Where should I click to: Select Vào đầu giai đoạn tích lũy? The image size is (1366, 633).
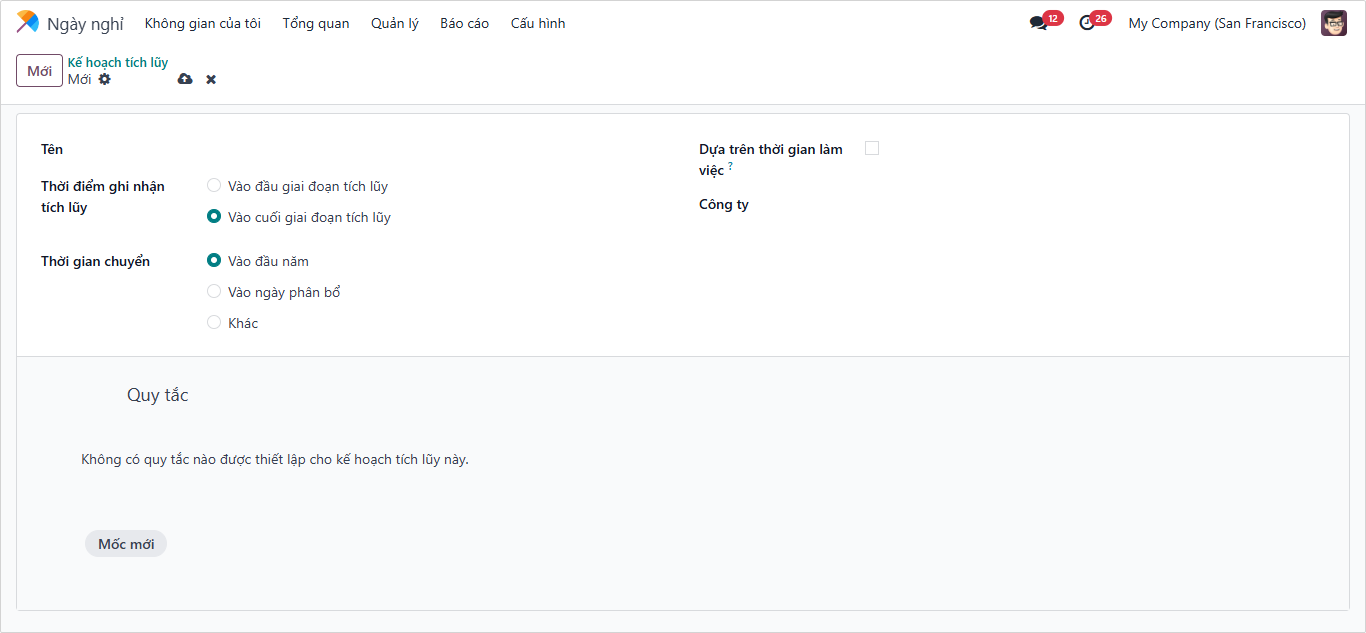tap(214, 185)
